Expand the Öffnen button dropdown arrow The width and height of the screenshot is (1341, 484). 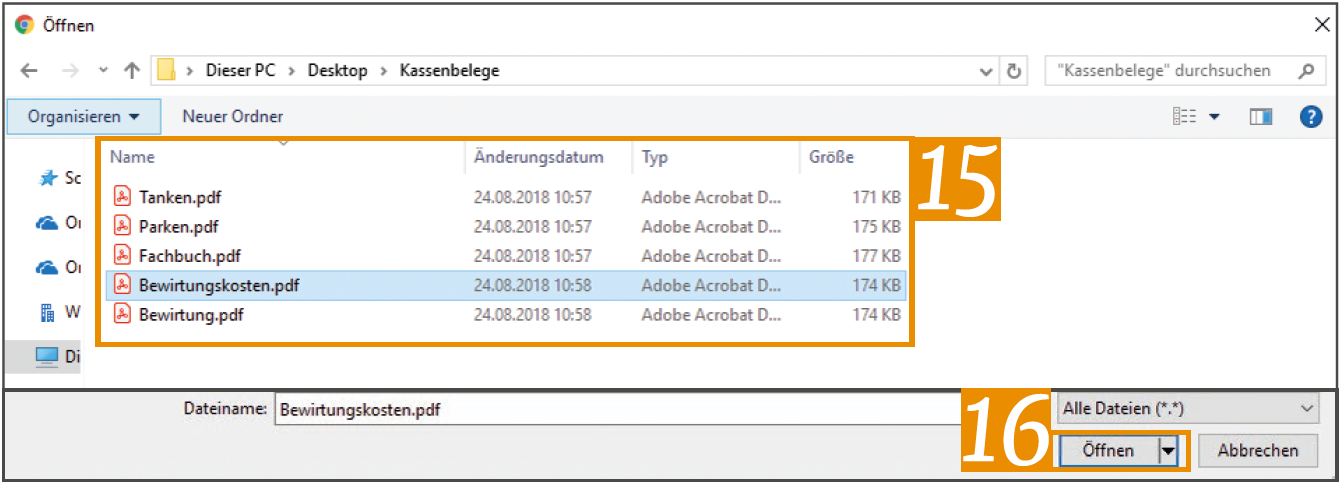1168,451
